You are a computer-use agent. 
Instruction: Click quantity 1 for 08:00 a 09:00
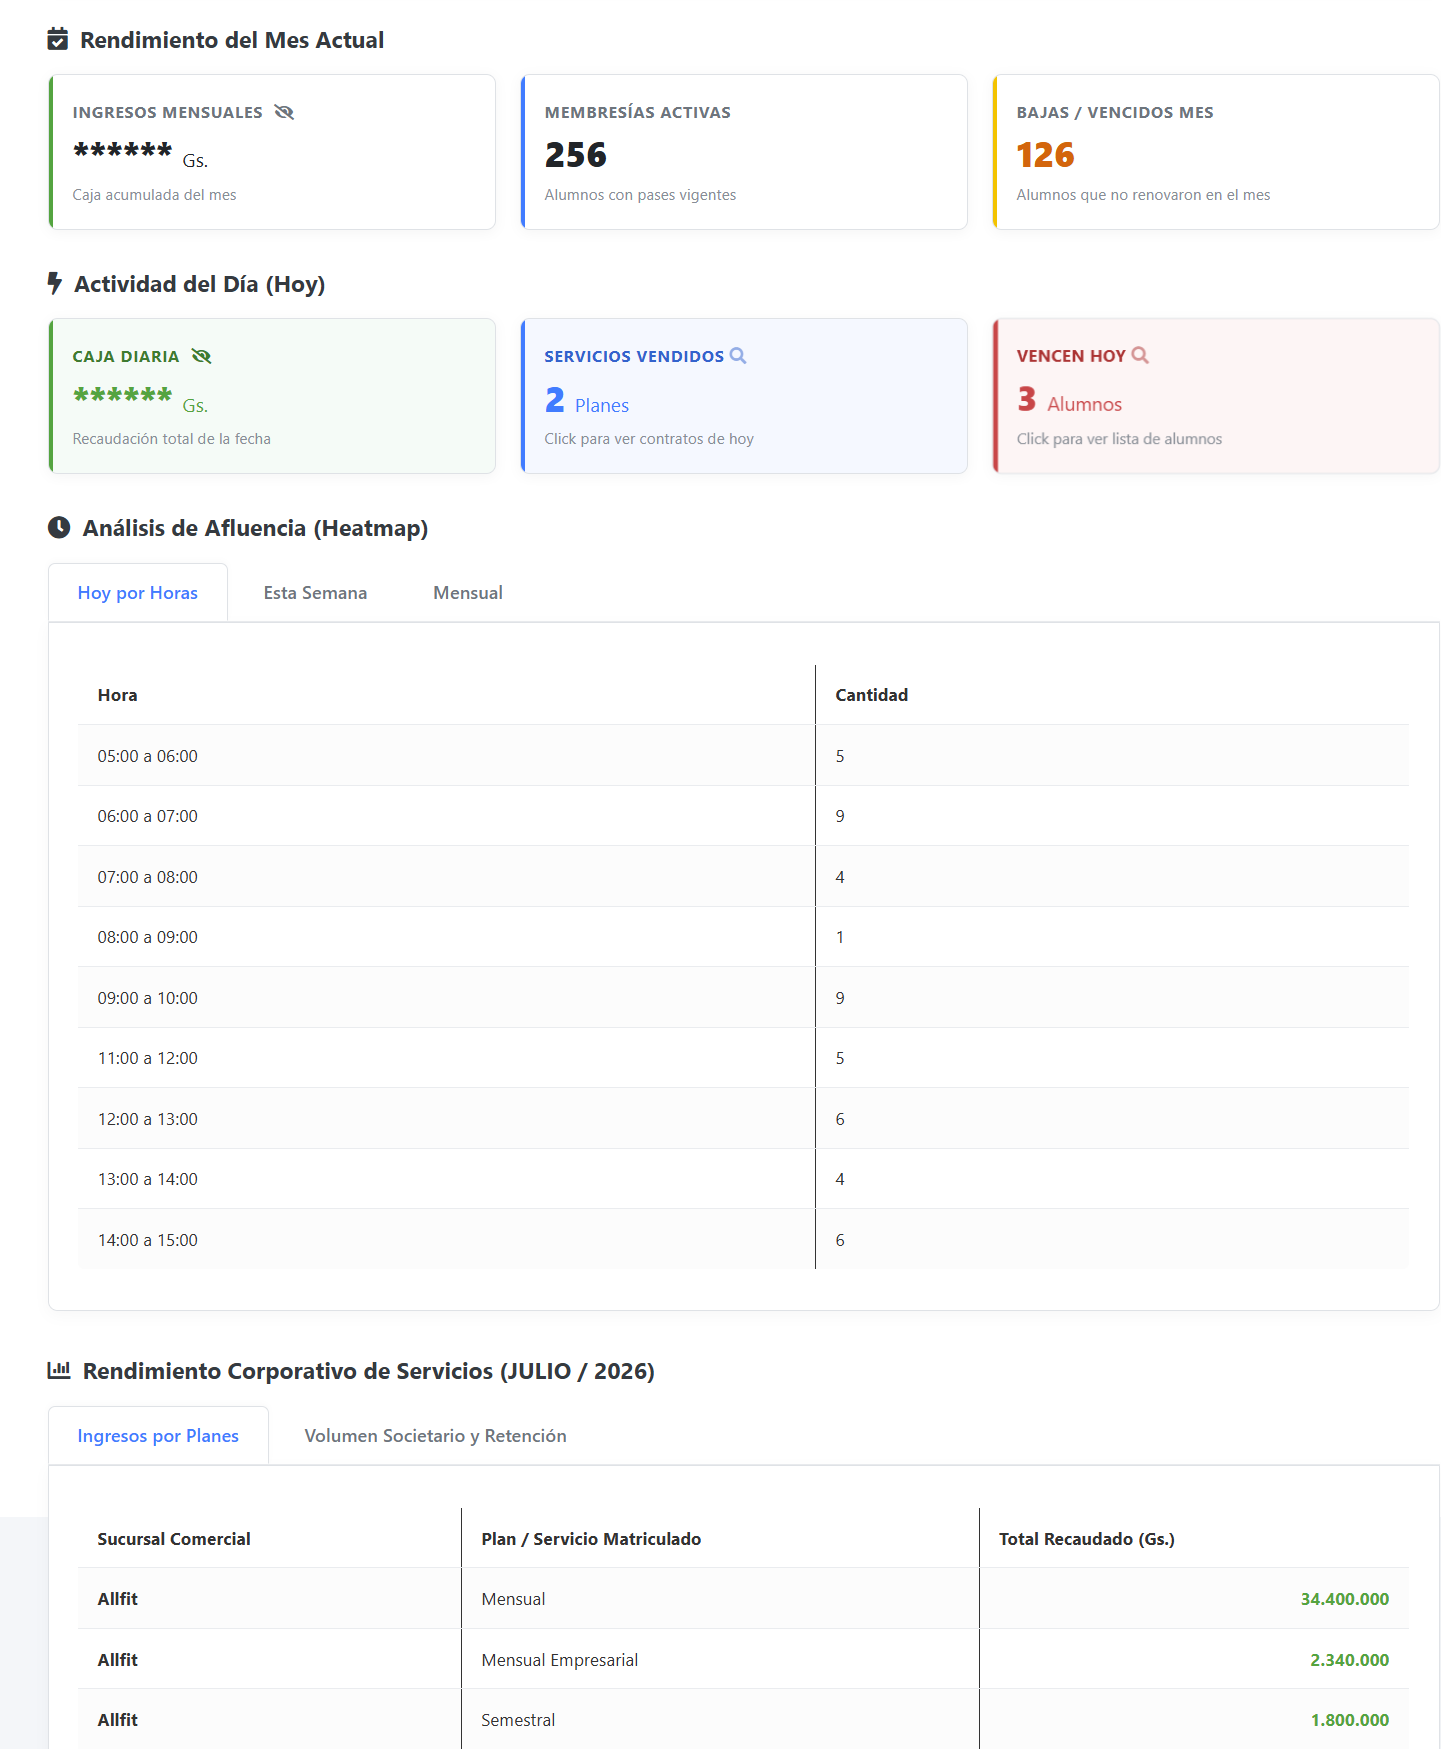pyautogui.click(x=840, y=937)
